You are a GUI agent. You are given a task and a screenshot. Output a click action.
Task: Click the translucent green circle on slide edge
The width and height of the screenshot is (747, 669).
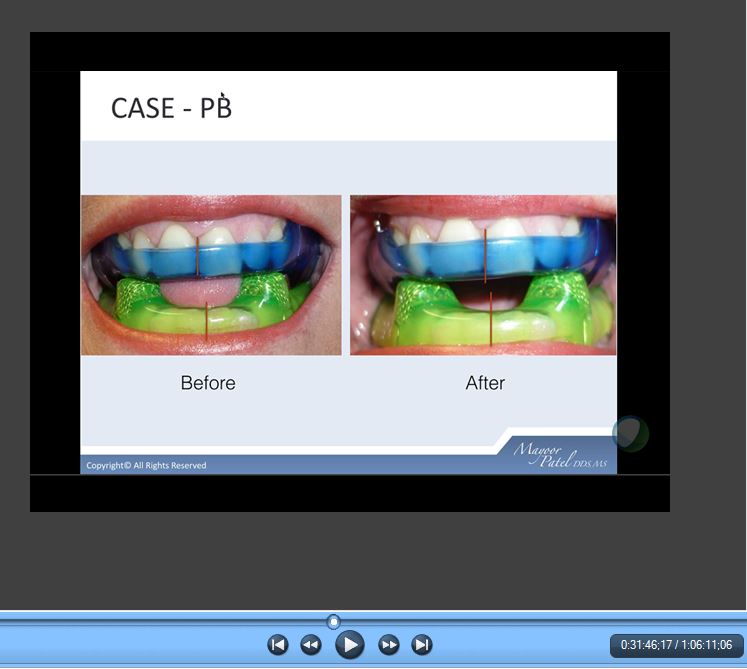[x=631, y=434]
